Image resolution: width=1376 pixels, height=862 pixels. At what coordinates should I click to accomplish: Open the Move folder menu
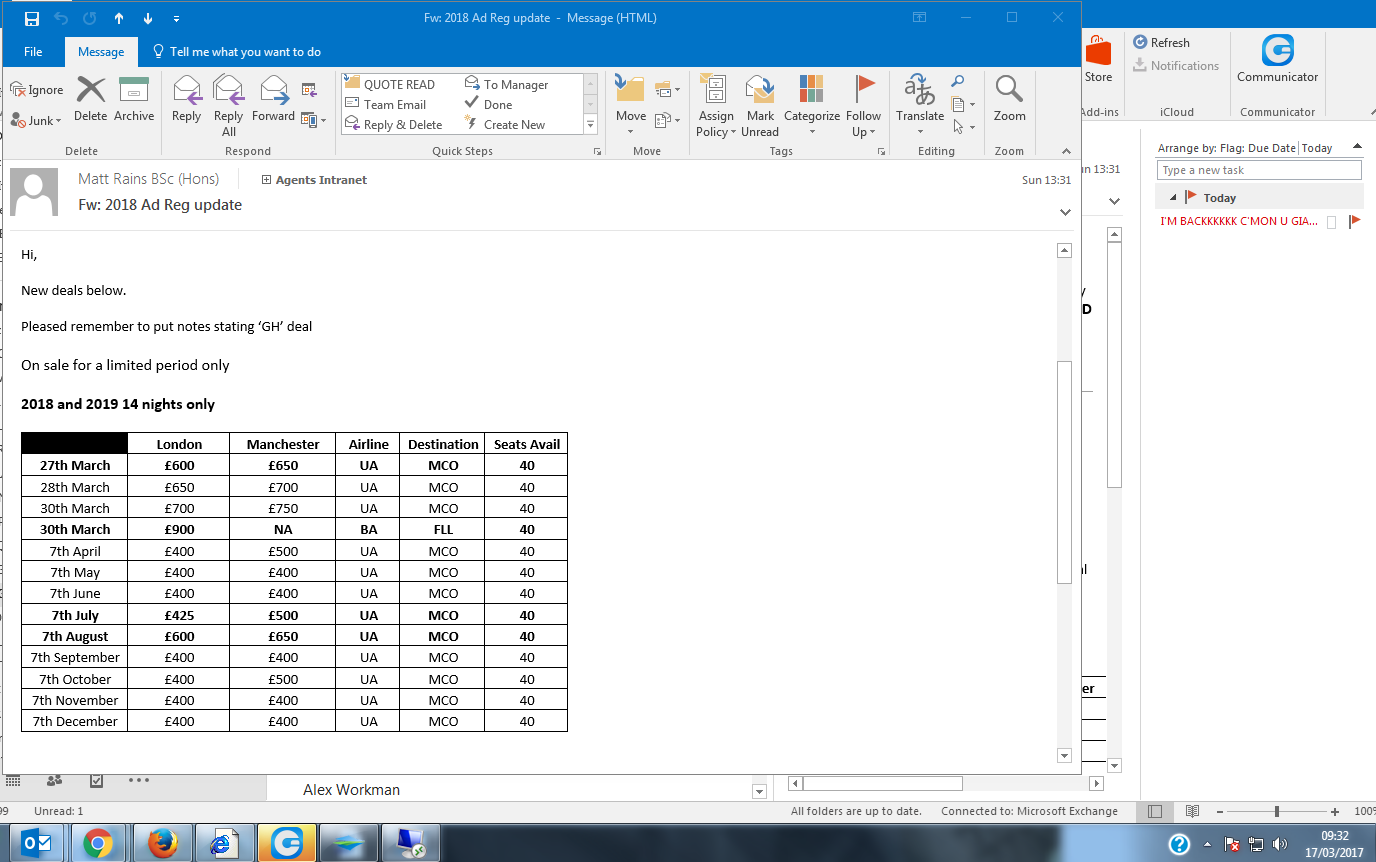(631, 106)
